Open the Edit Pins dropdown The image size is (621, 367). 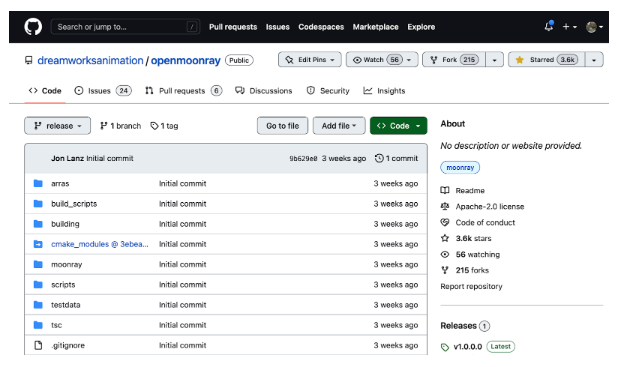point(310,60)
